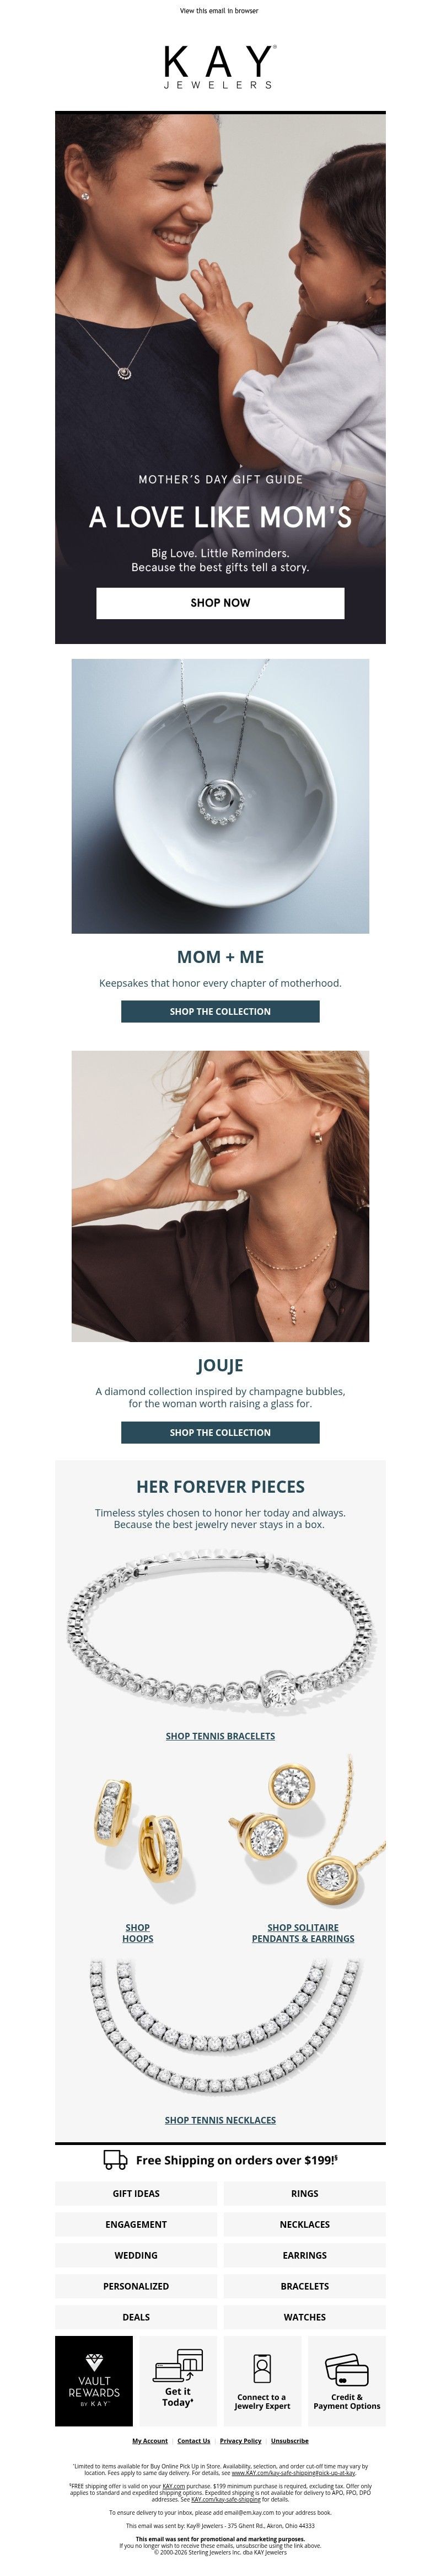Open the Privacy Policy footer link

pos(240,2441)
